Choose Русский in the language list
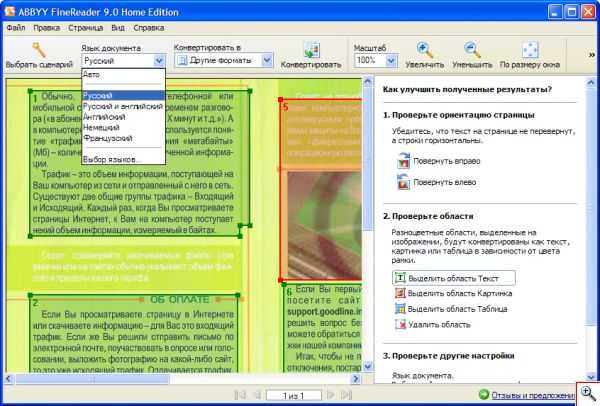Image resolution: width=600 pixels, height=406 pixels. tap(123, 95)
